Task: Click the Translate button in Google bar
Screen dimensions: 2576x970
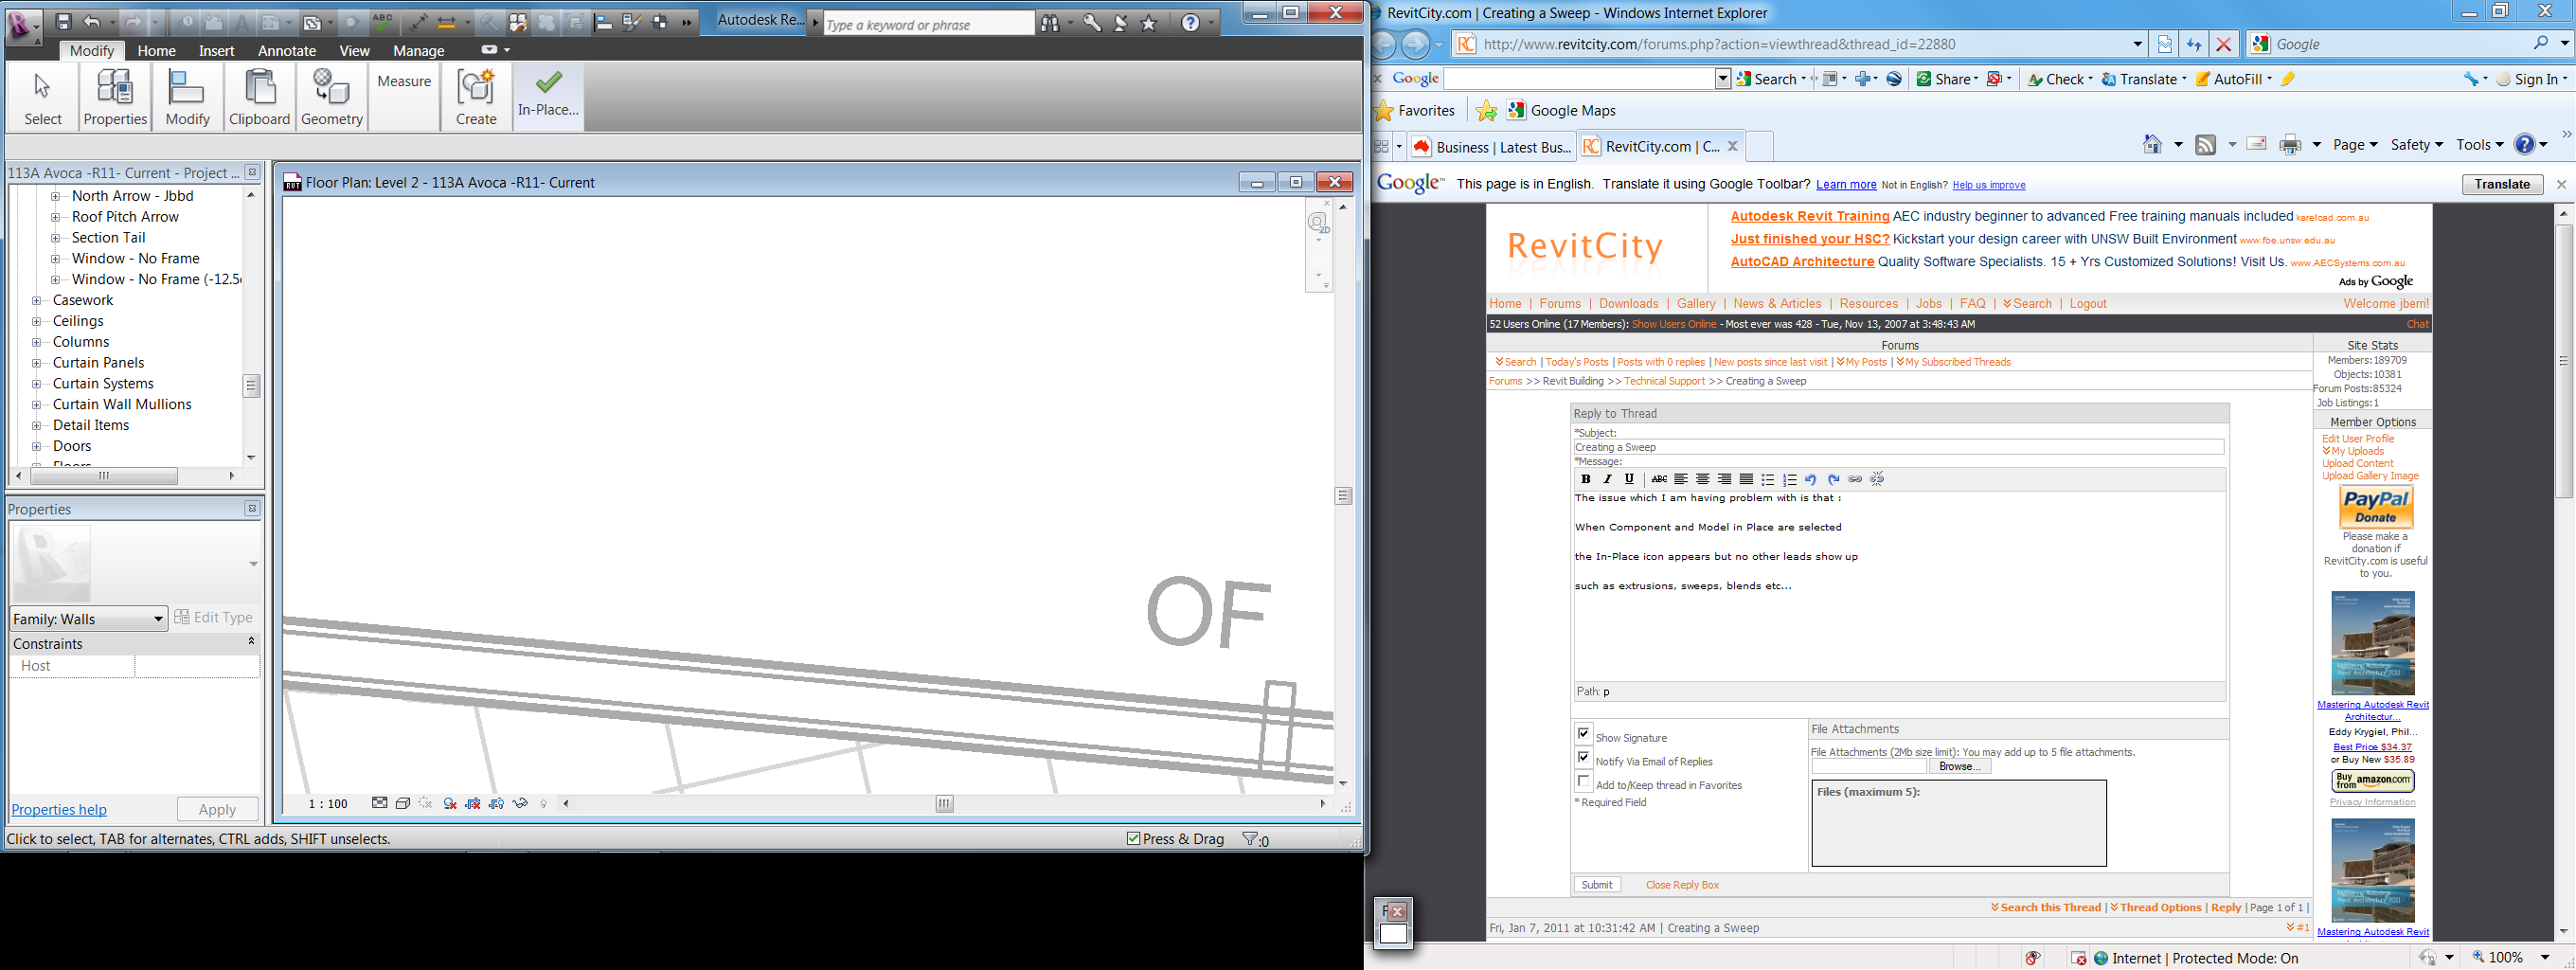Action: point(2502,184)
